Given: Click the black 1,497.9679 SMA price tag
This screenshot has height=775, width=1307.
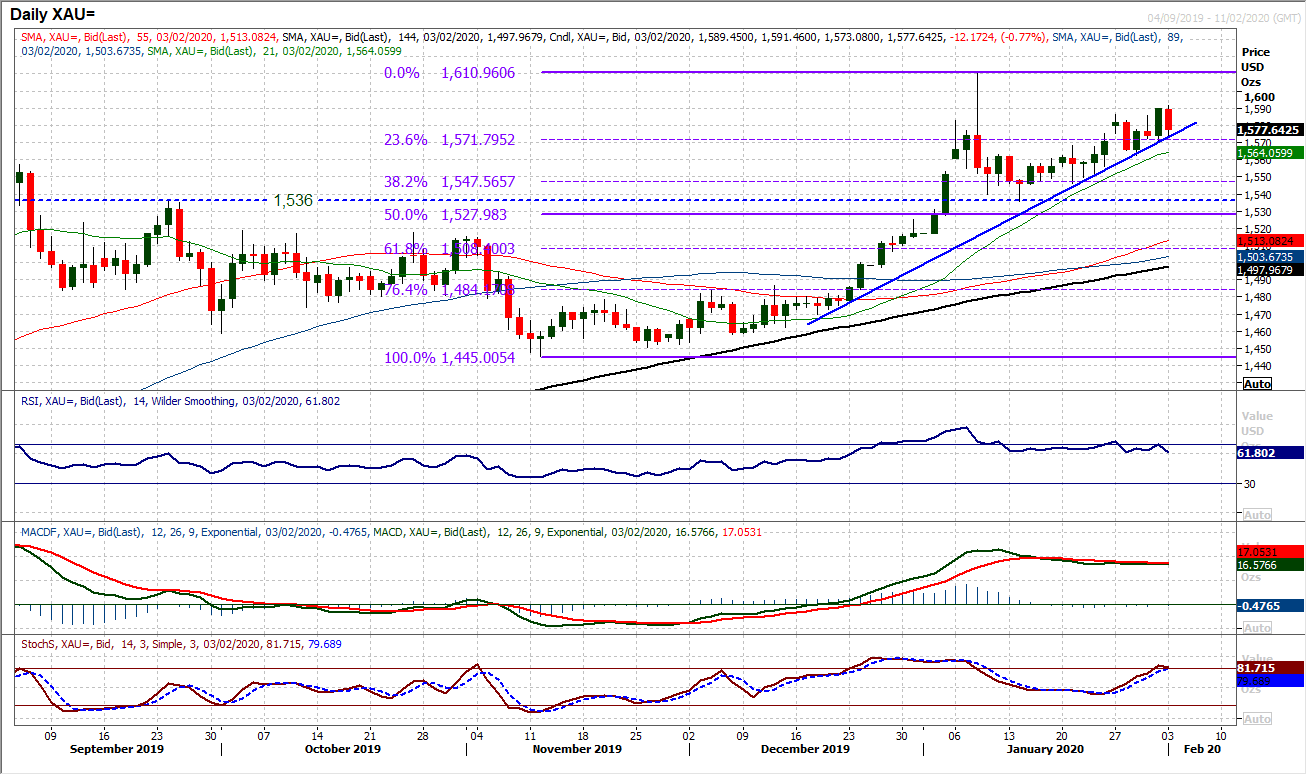Looking at the screenshot, I should (1268, 269).
